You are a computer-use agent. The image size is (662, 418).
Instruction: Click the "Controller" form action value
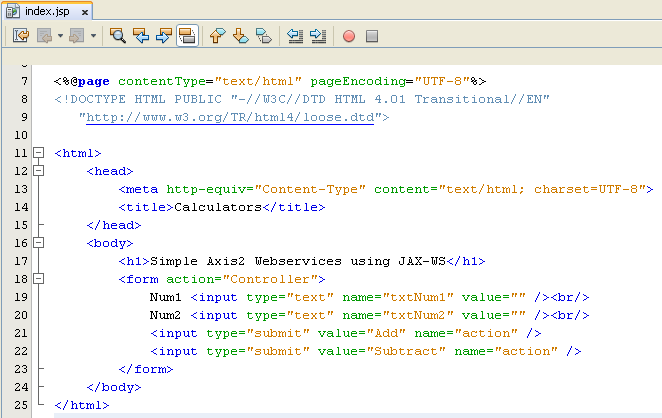coord(270,279)
